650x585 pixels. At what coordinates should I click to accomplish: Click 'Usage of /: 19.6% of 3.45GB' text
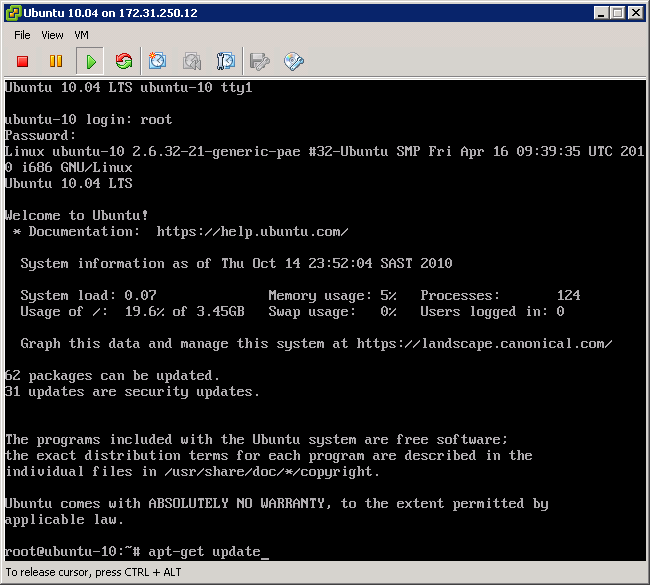(x=133, y=311)
